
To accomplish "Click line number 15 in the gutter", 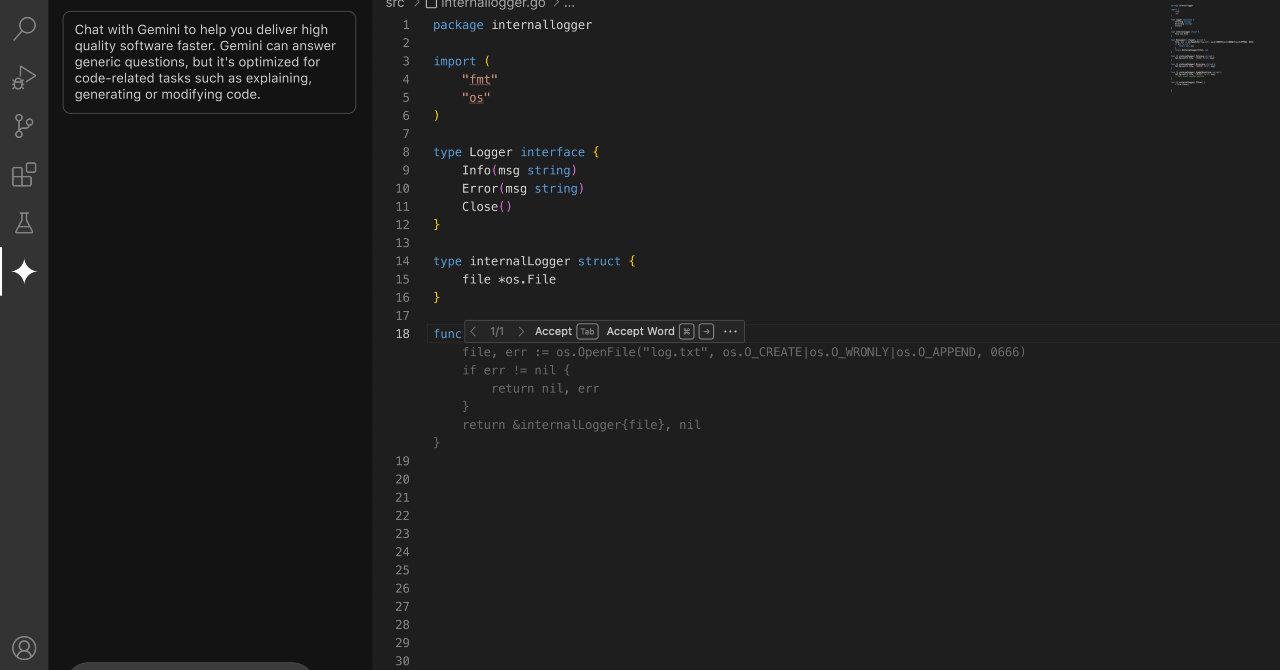I will [x=402, y=279].
